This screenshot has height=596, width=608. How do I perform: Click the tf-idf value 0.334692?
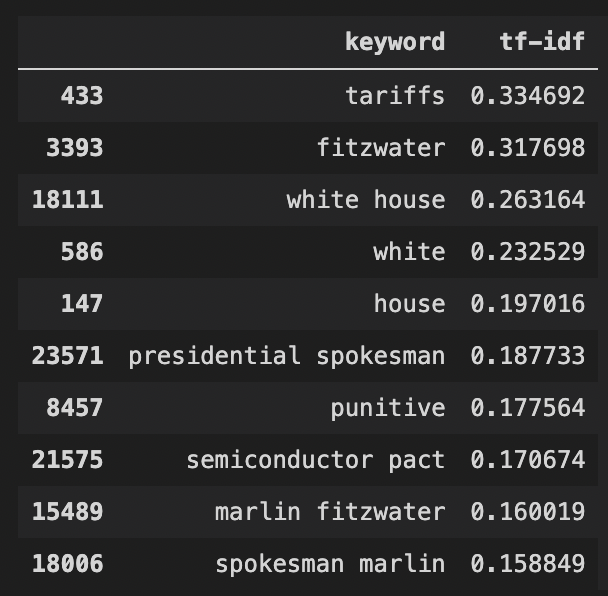click(528, 96)
